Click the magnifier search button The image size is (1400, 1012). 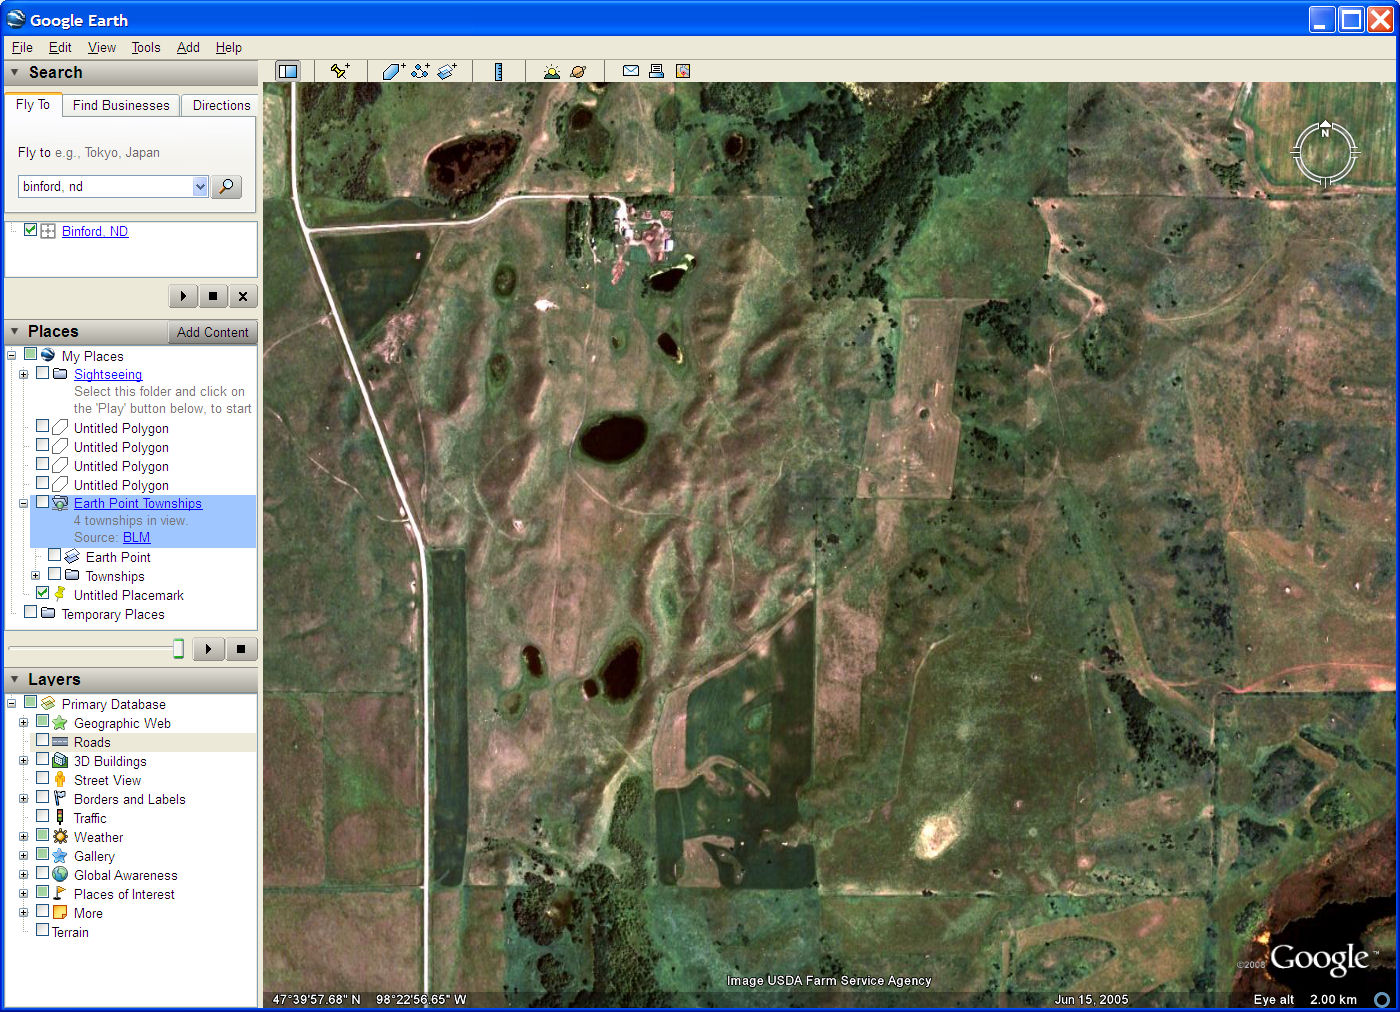pos(227,186)
